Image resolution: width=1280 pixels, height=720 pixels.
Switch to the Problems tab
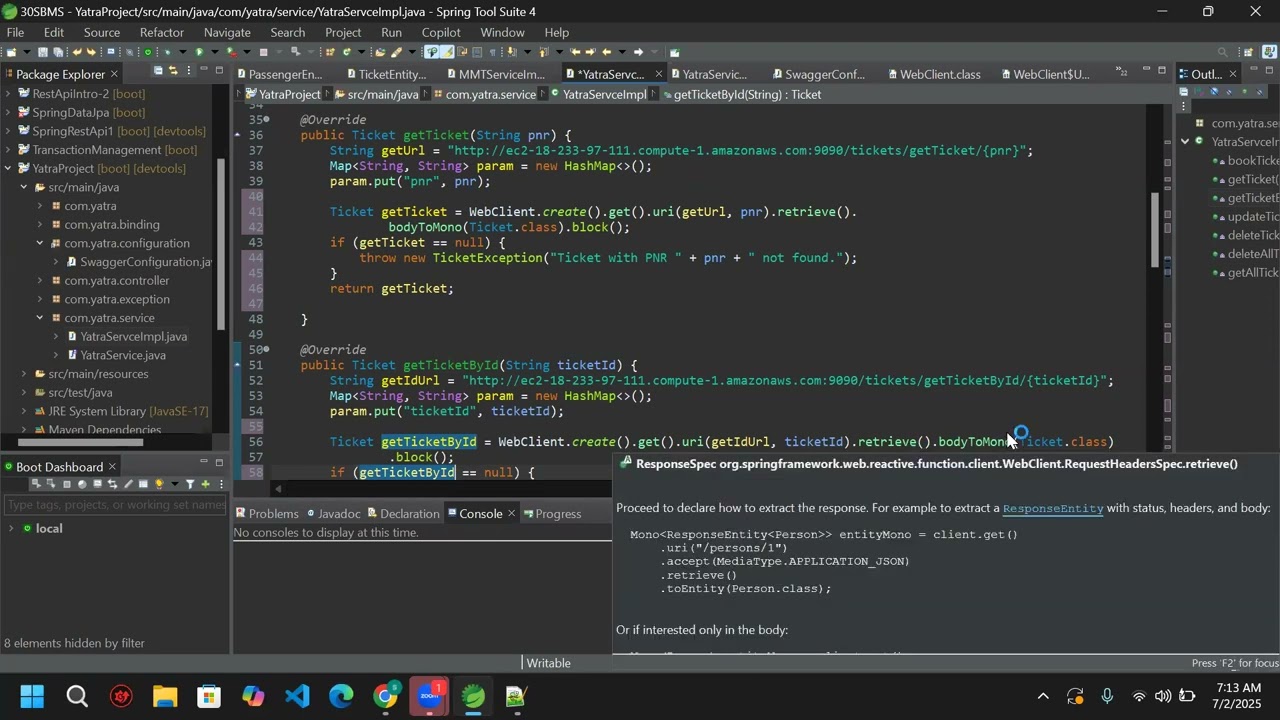[x=267, y=514]
